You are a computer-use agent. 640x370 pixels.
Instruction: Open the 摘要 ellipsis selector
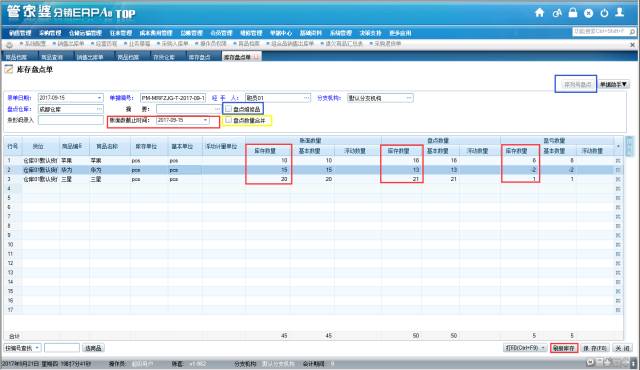[x=217, y=109]
